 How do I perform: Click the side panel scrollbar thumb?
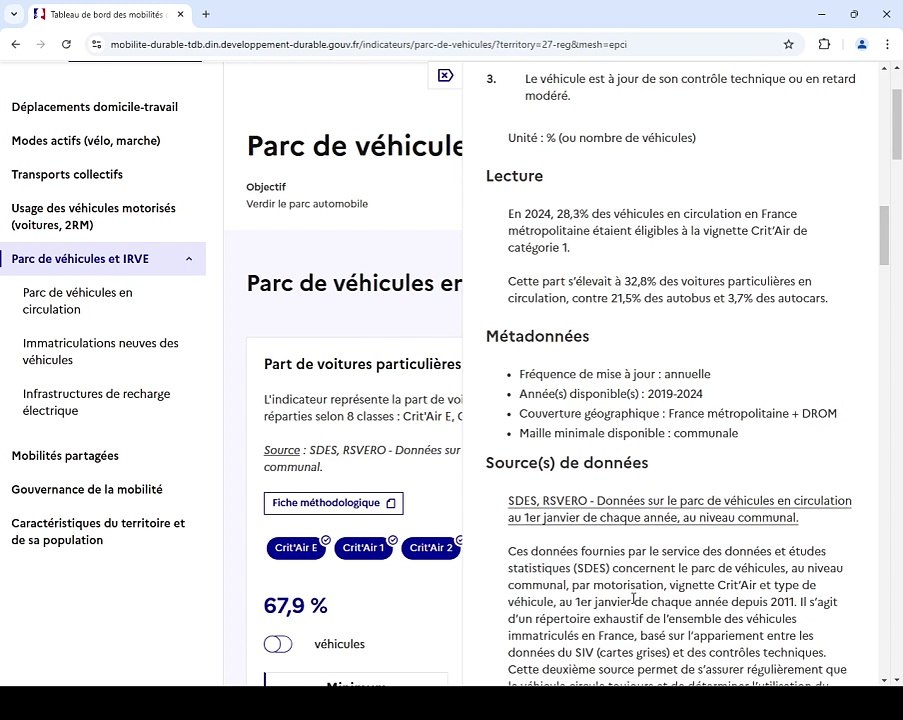[x=884, y=235]
